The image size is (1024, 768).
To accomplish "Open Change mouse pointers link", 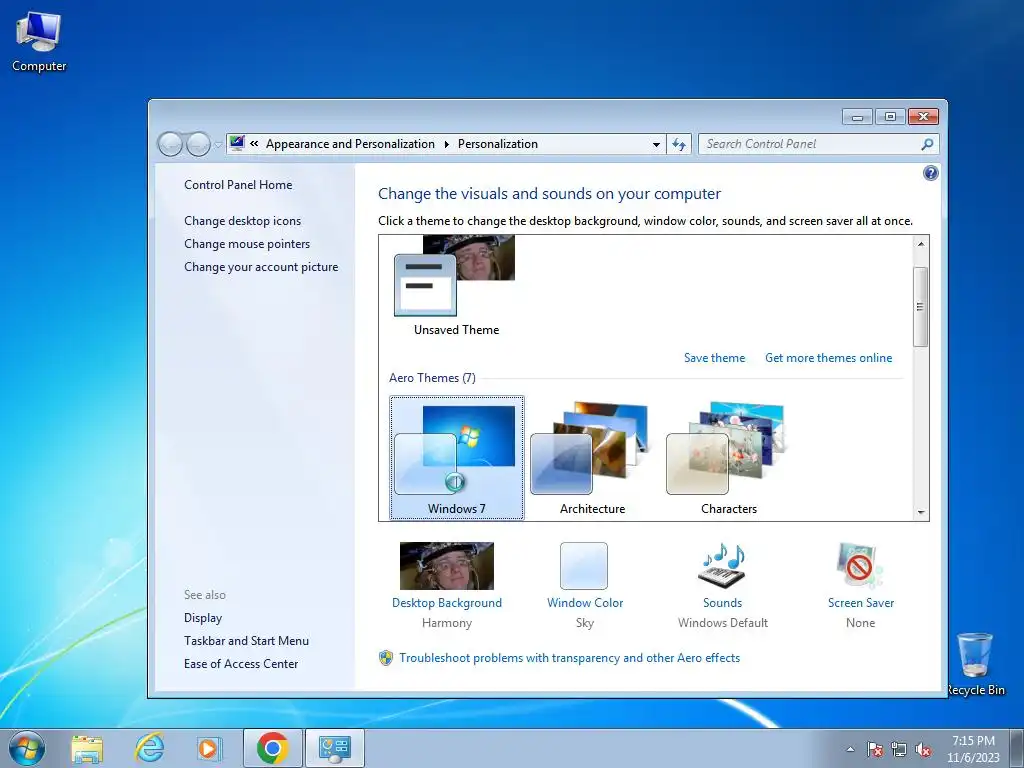I will (x=247, y=244).
